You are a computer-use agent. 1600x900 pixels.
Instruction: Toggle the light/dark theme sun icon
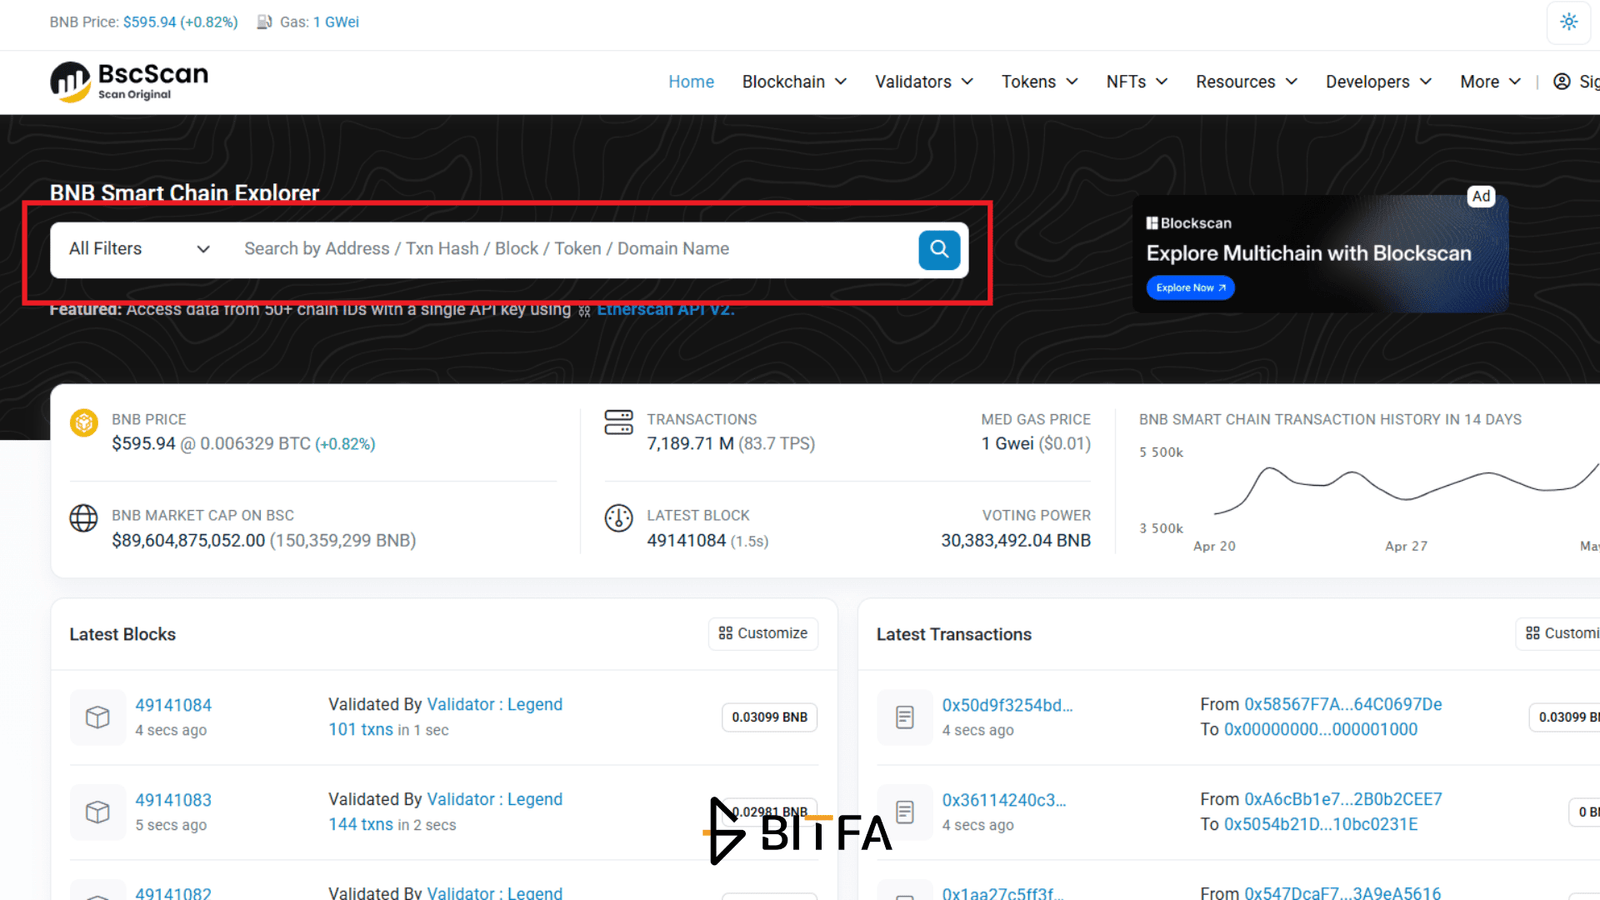tap(1568, 22)
